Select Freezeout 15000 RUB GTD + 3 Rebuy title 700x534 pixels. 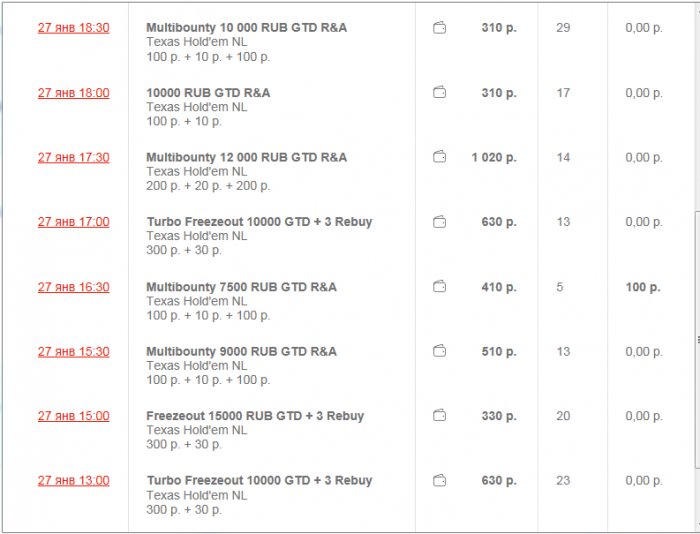coord(255,416)
